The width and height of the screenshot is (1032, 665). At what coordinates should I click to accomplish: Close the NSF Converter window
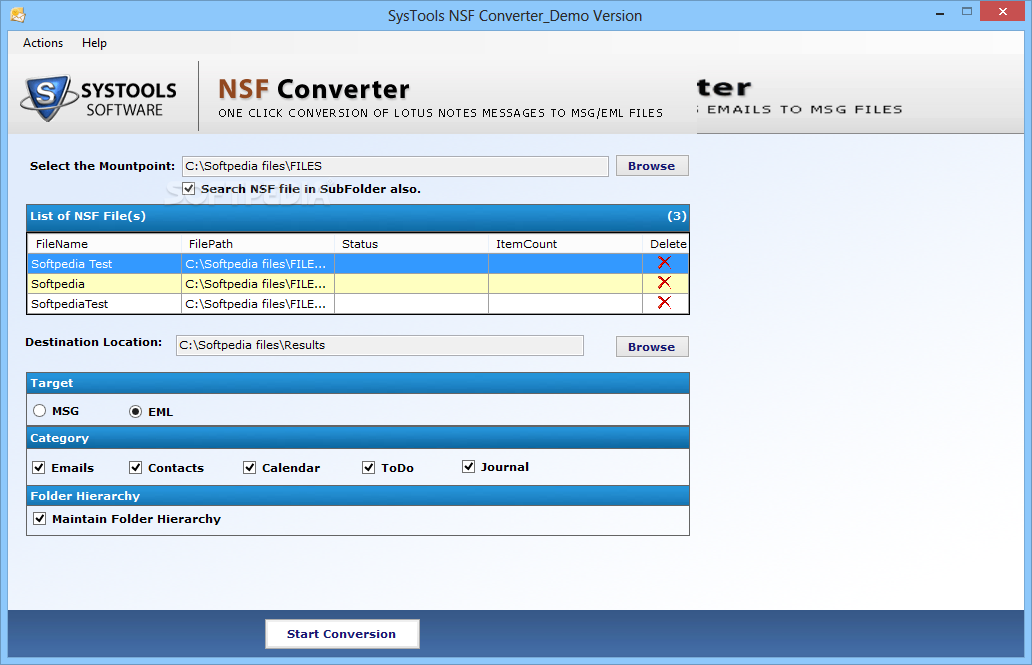(x=1002, y=11)
